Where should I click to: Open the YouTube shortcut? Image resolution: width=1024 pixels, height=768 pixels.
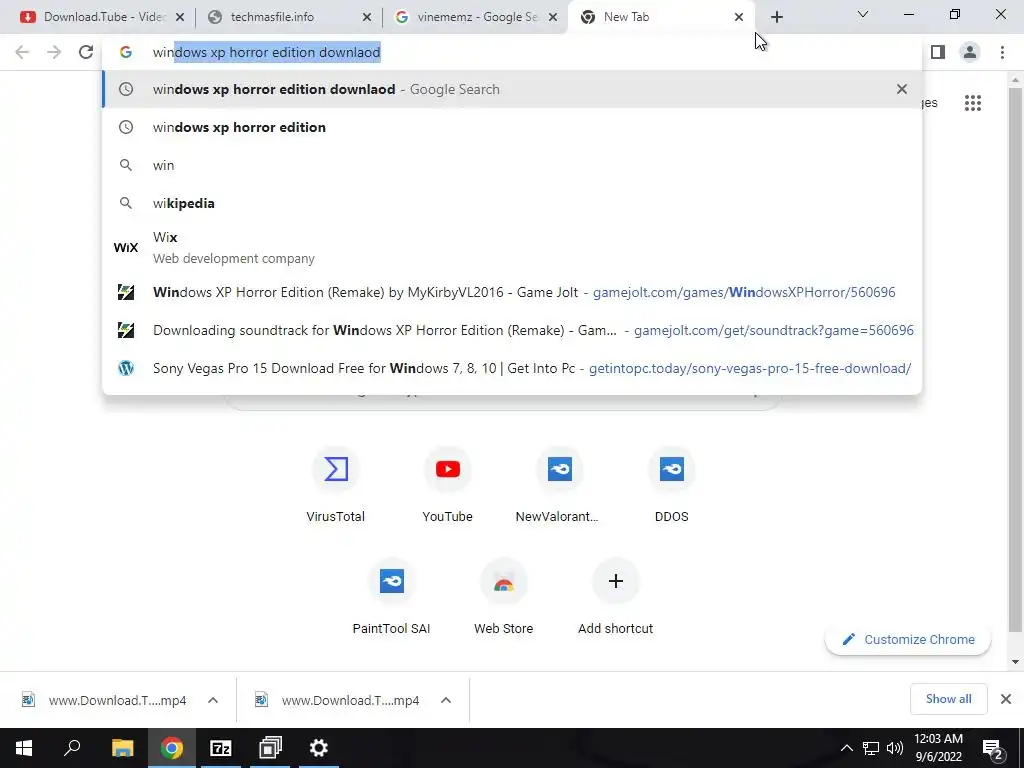tap(447, 485)
